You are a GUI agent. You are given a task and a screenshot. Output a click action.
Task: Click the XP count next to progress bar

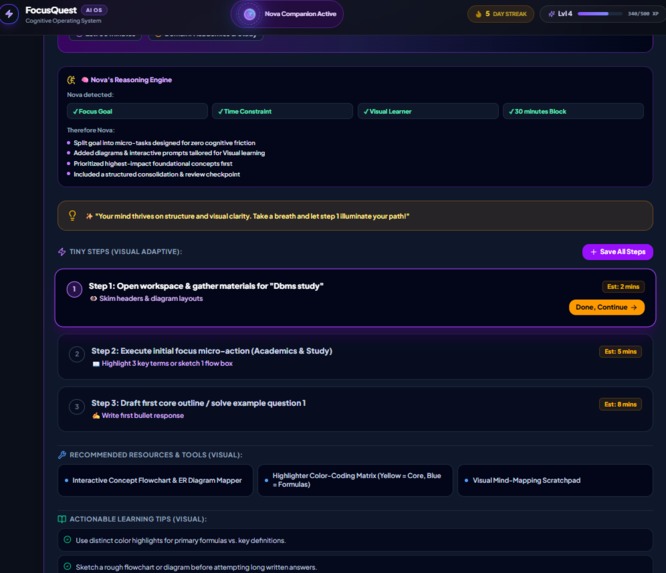[643, 14]
